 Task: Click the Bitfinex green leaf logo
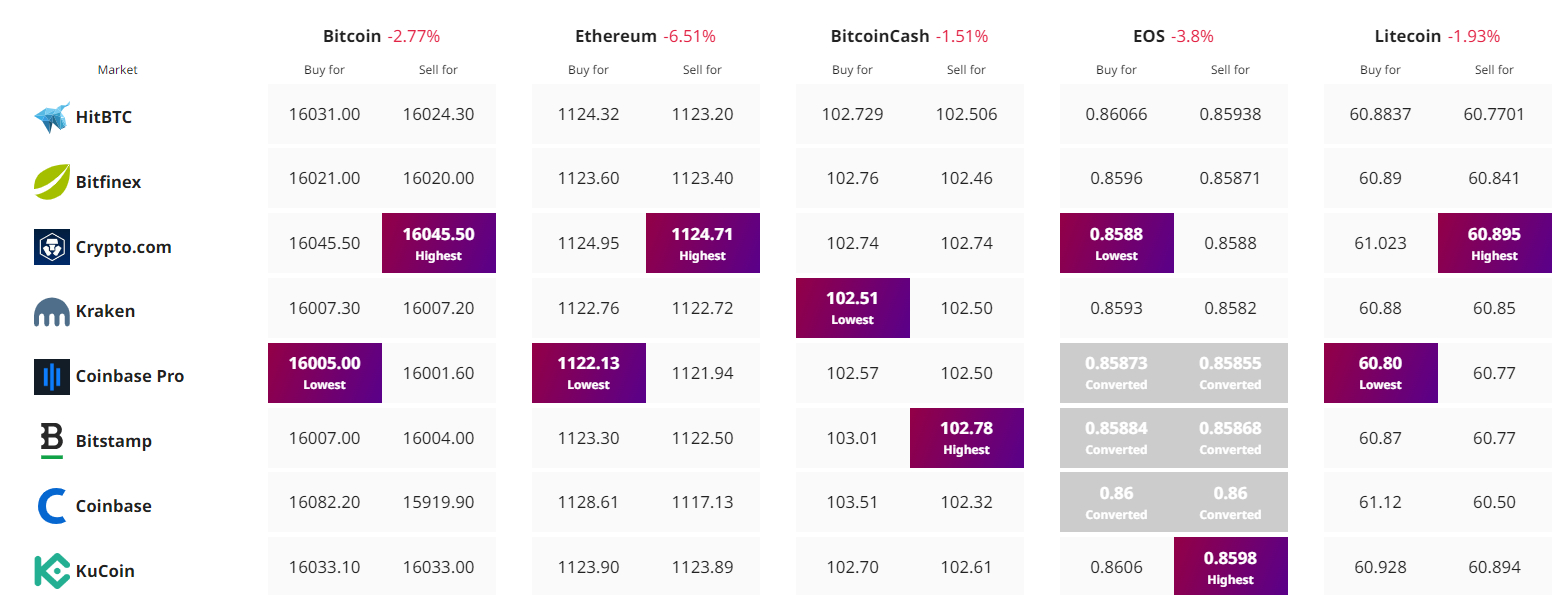[x=52, y=182]
